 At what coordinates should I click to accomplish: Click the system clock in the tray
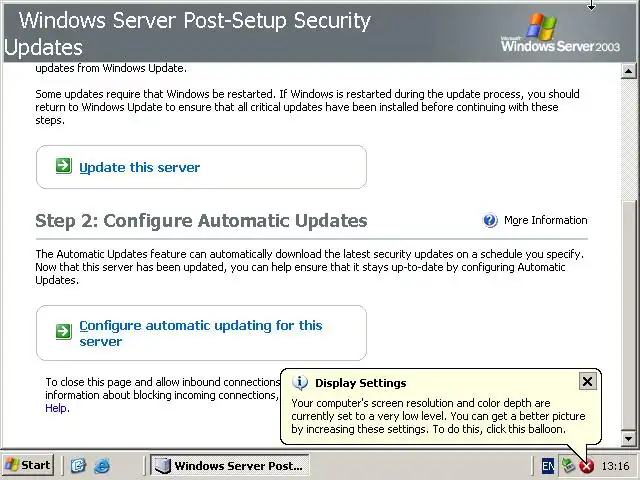pyautogui.click(x=616, y=466)
